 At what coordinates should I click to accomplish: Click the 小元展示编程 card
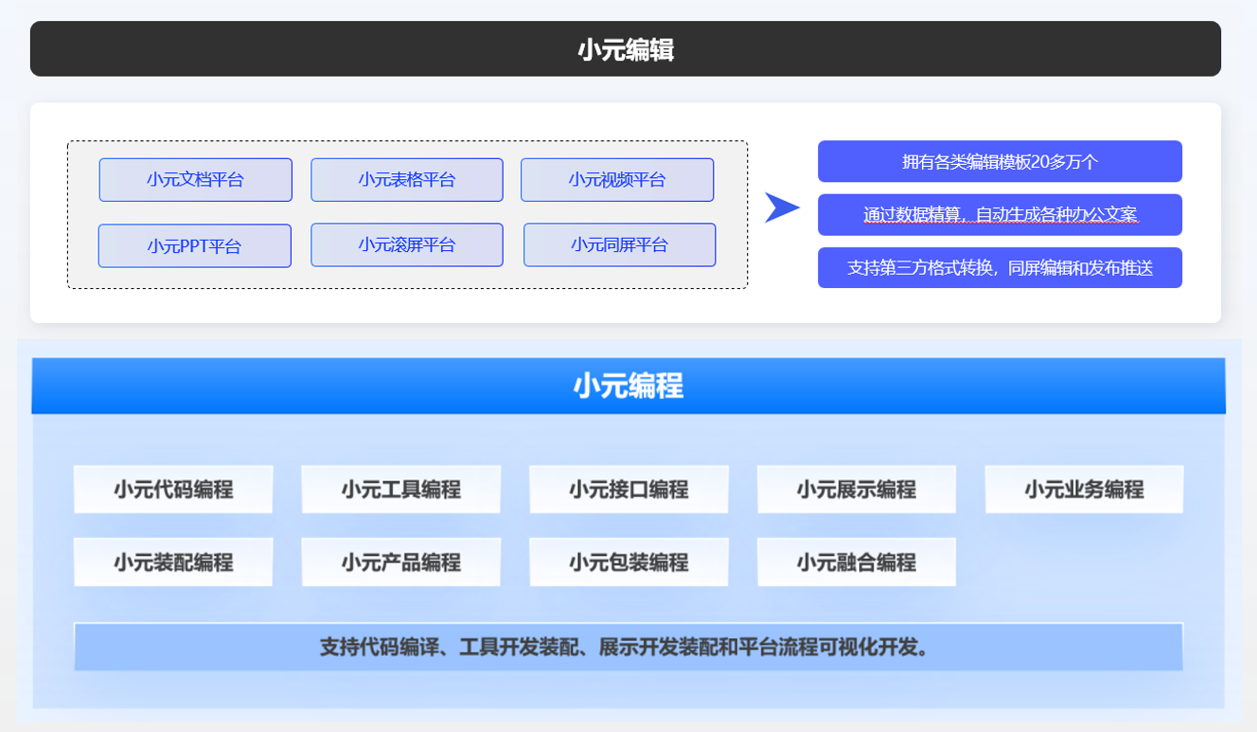[x=857, y=490]
